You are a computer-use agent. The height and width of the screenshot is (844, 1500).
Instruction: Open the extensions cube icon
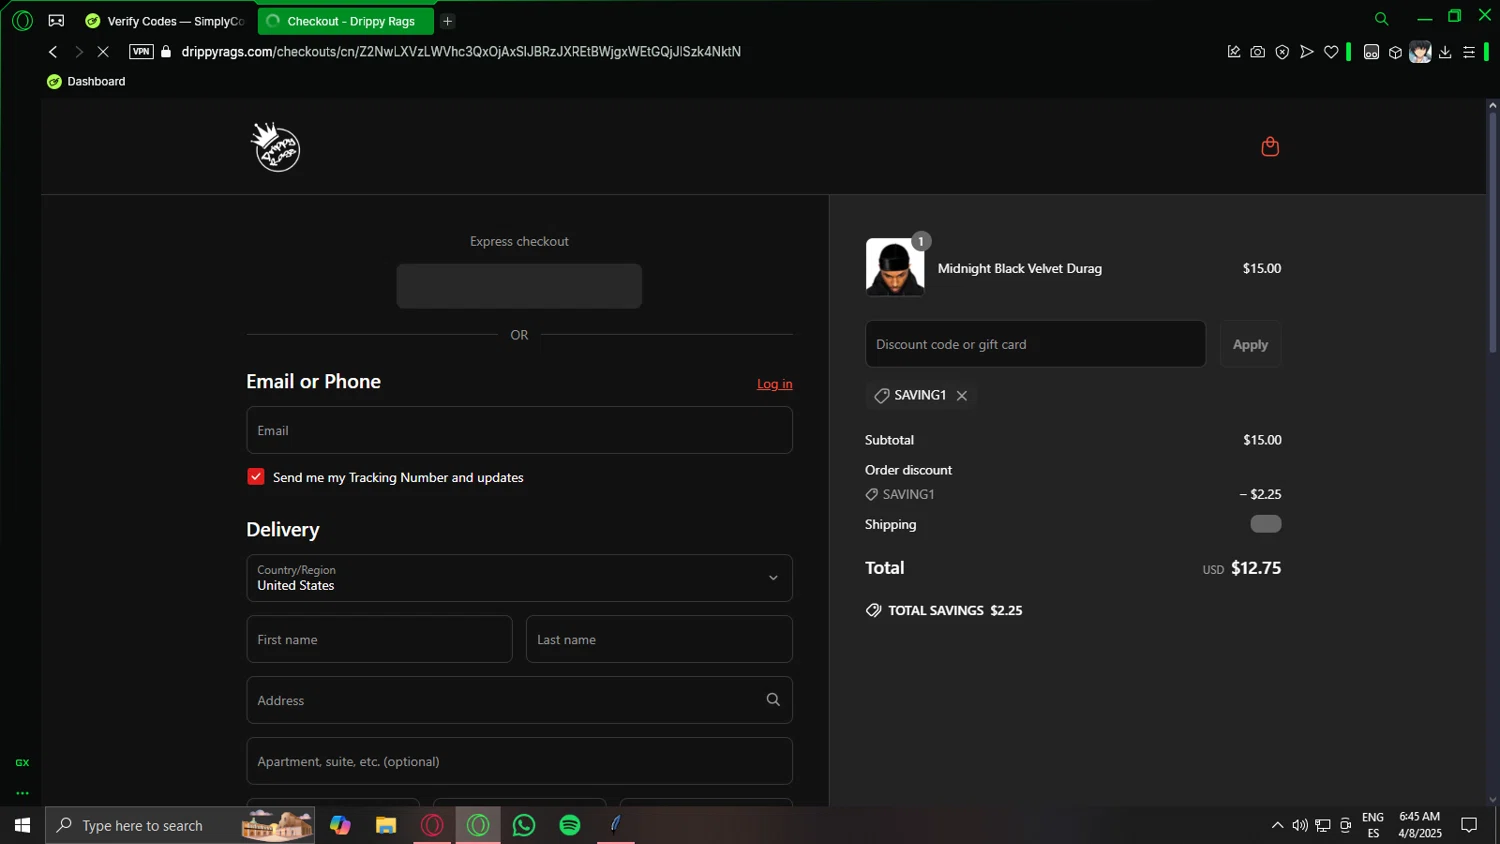click(1395, 52)
